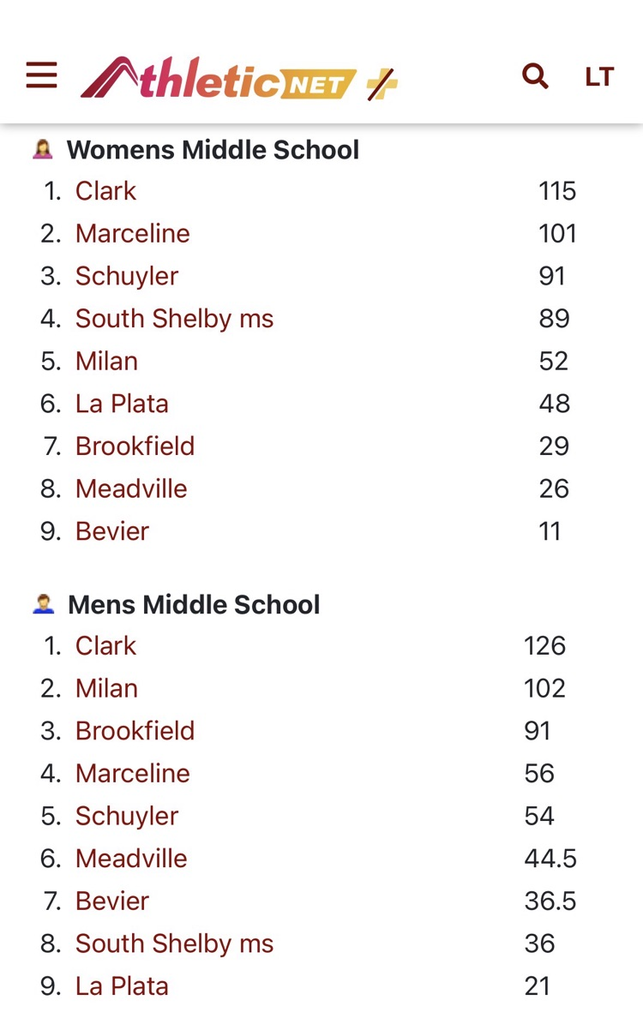Open the LT user account menu
The image size is (643, 1024).
(x=598, y=77)
